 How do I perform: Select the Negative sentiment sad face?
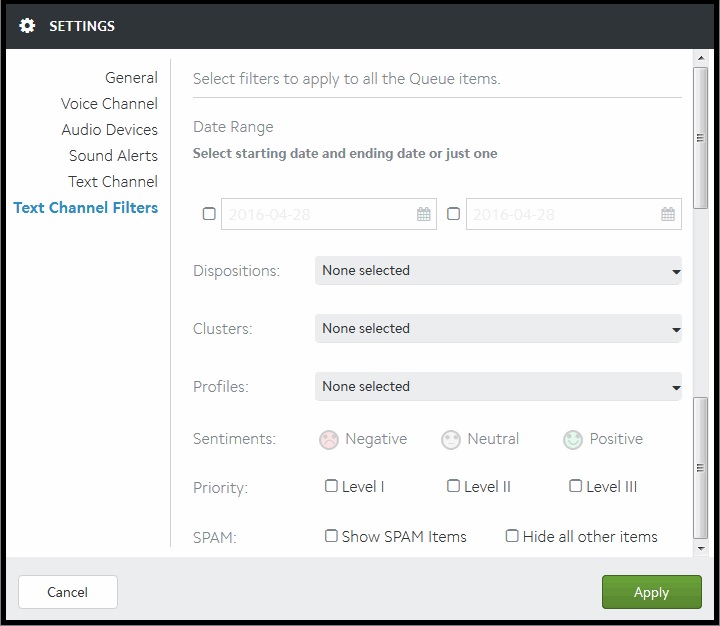(329, 440)
